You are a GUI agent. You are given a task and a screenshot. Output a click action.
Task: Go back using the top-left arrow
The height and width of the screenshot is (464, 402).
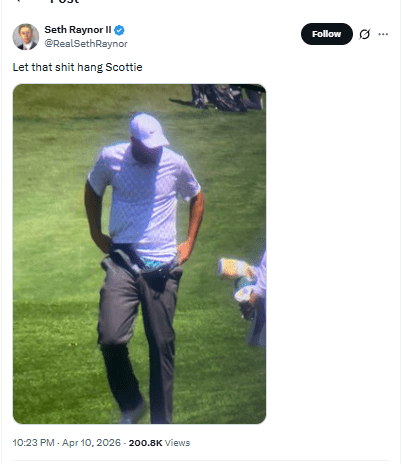(18, 1)
